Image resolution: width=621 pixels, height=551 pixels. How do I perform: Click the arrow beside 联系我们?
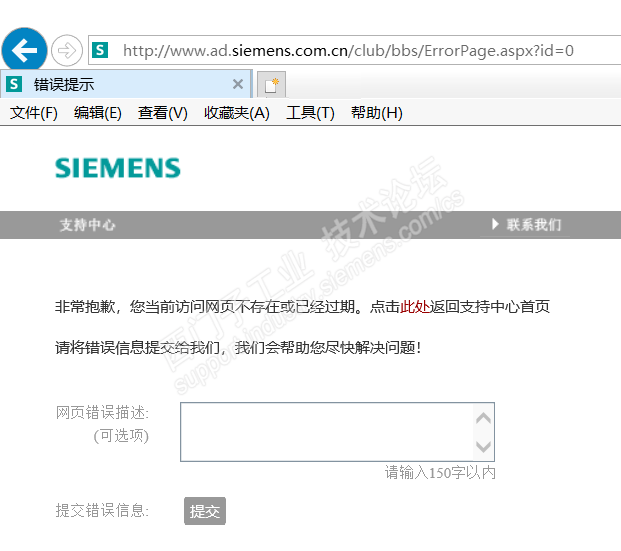click(x=495, y=225)
